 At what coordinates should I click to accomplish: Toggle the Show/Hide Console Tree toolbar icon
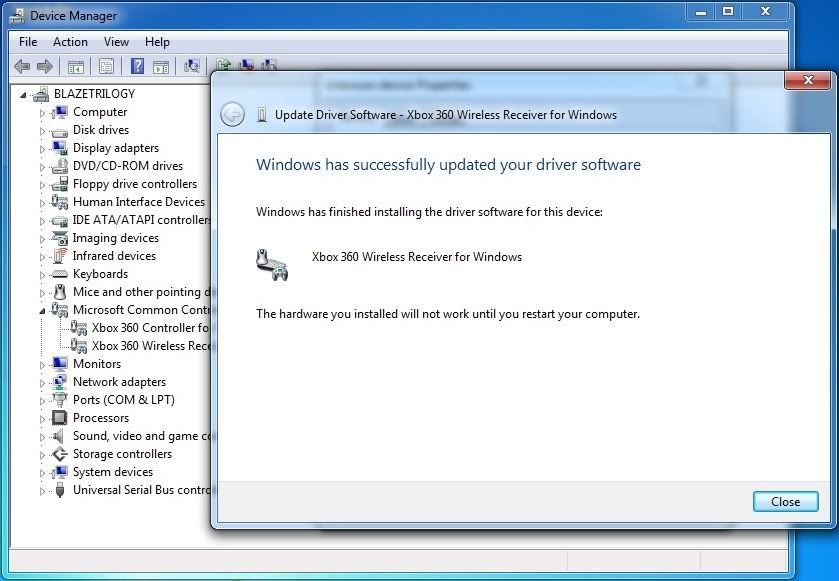click(76, 66)
